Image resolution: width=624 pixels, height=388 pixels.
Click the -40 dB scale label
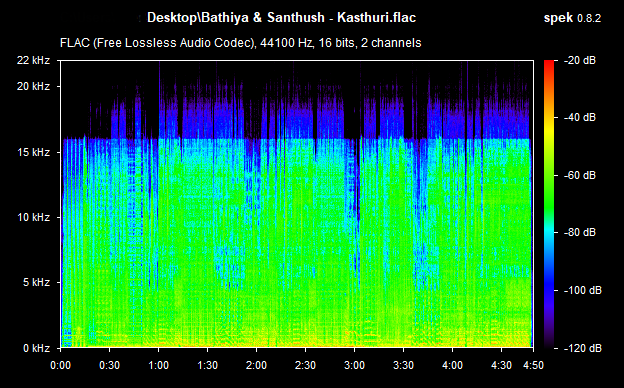[x=580, y=117]
